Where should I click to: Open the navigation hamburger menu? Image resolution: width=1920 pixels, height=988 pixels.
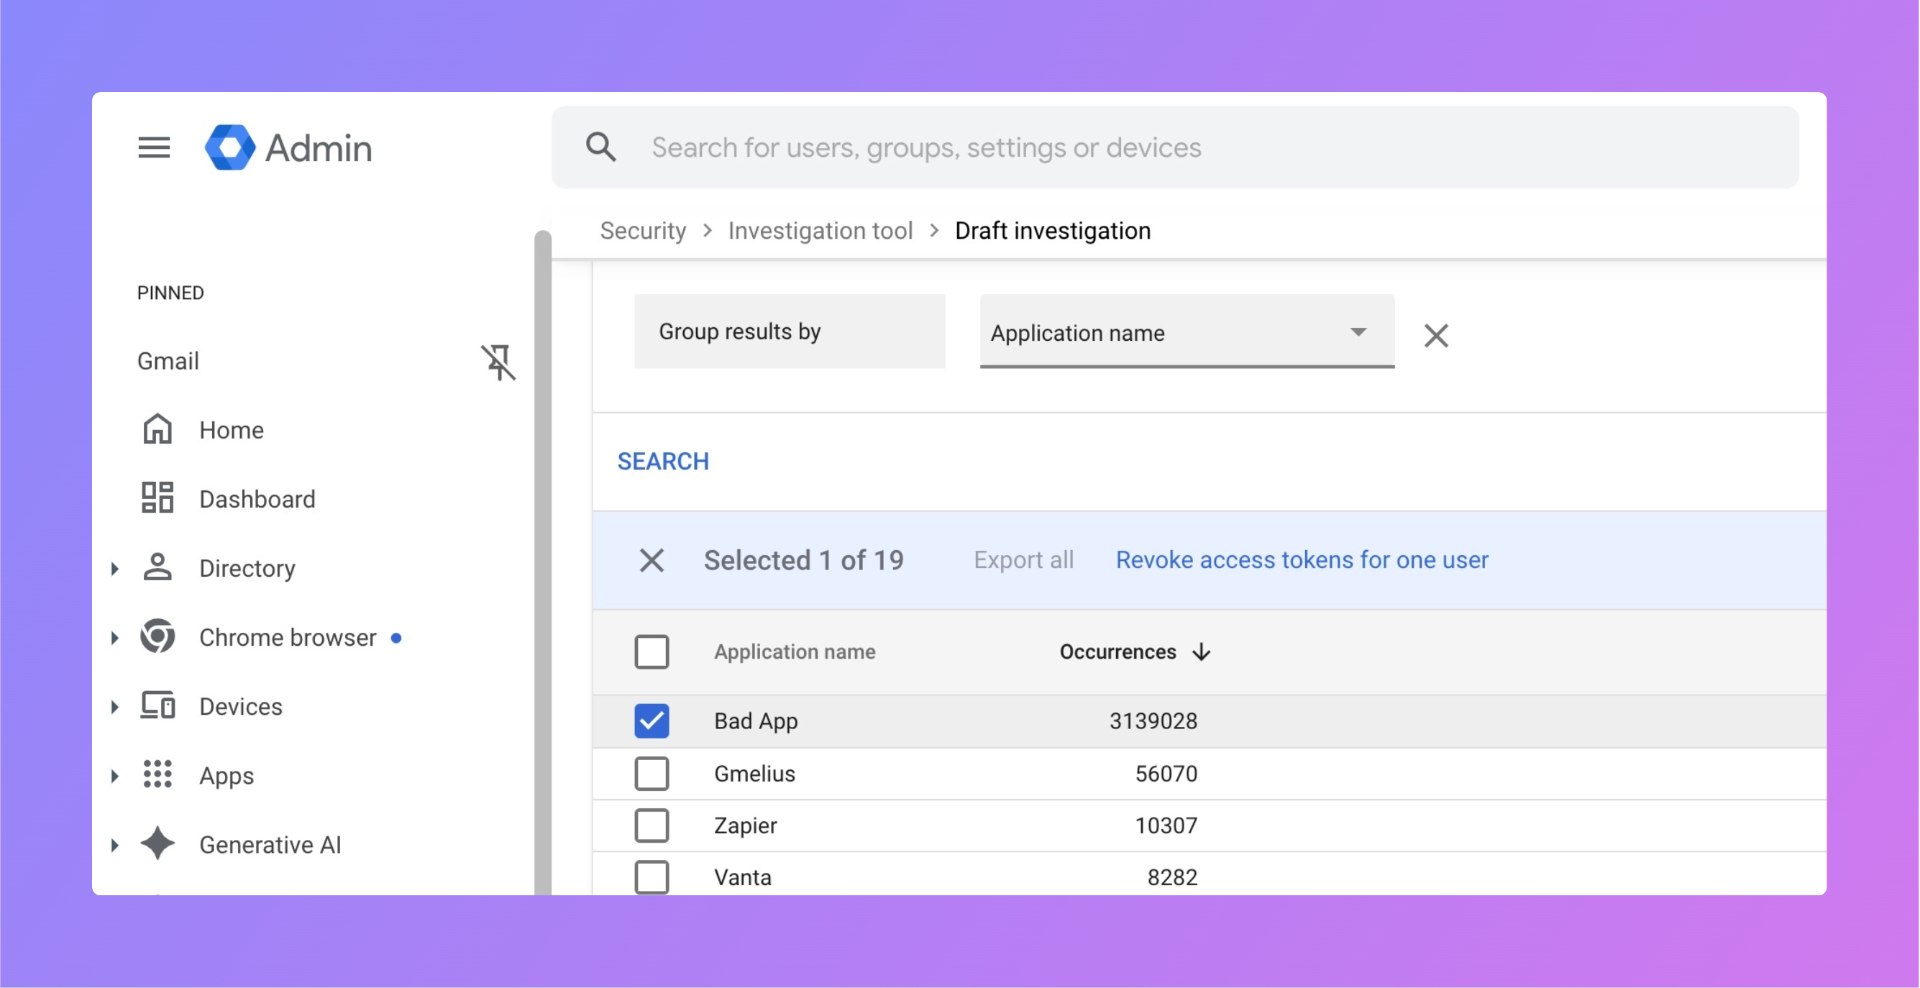154,147
